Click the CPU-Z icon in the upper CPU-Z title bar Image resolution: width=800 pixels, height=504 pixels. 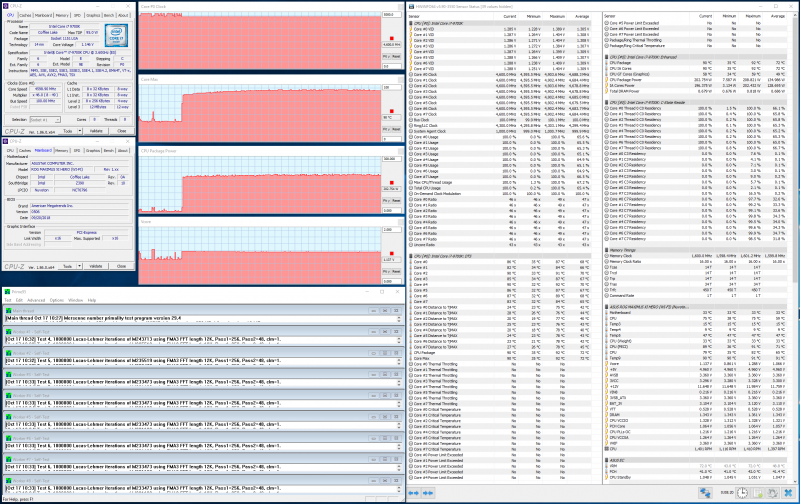[6, 6]
